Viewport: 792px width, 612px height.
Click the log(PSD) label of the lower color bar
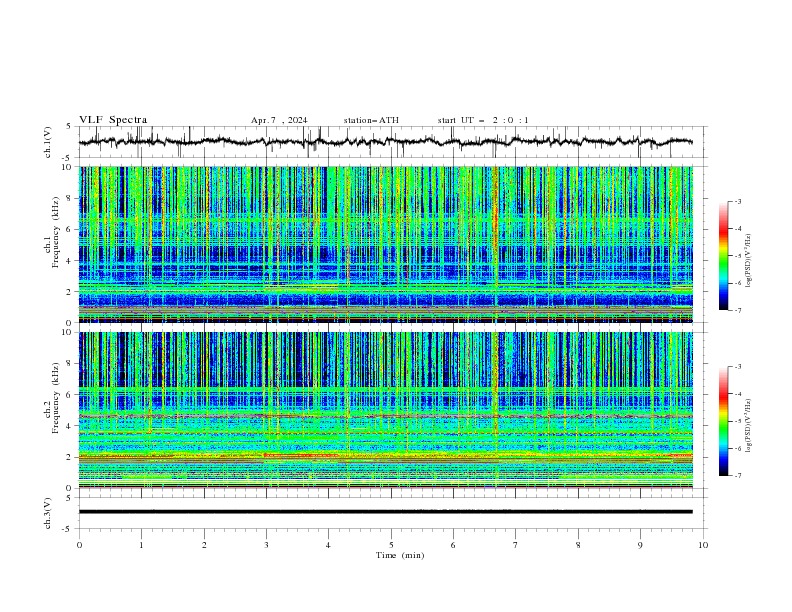(x=749, y=425)
